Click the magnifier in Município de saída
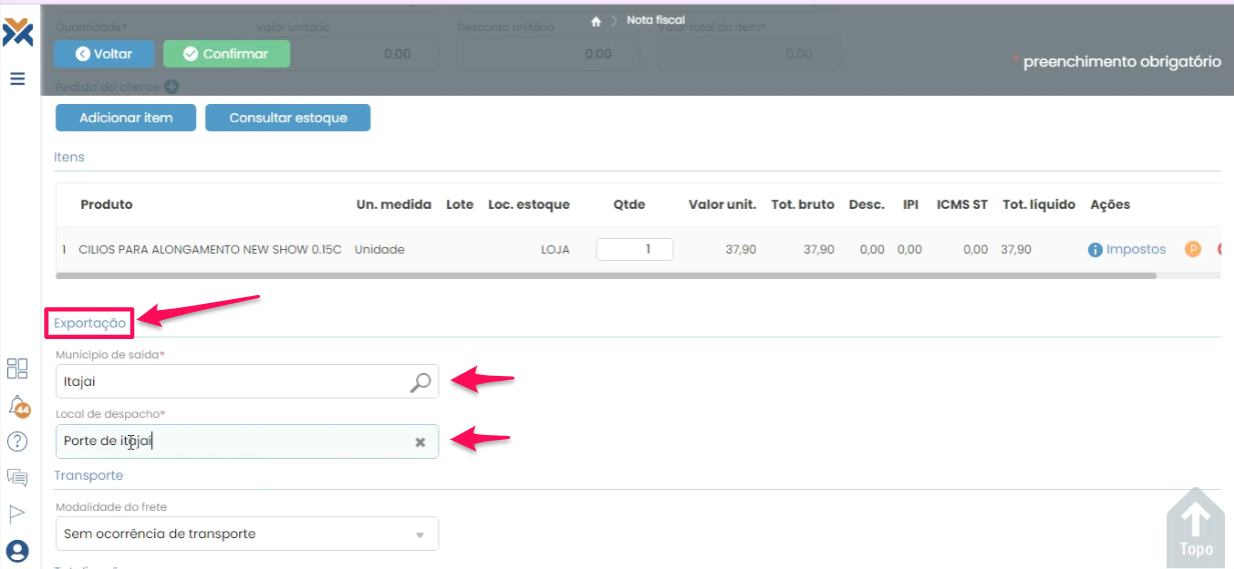The height and width of the screenshot is (569, 1234). 421,381
